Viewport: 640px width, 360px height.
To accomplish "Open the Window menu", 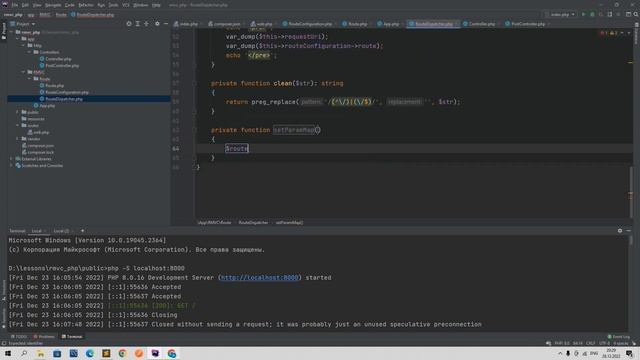I will click(140, 5).
